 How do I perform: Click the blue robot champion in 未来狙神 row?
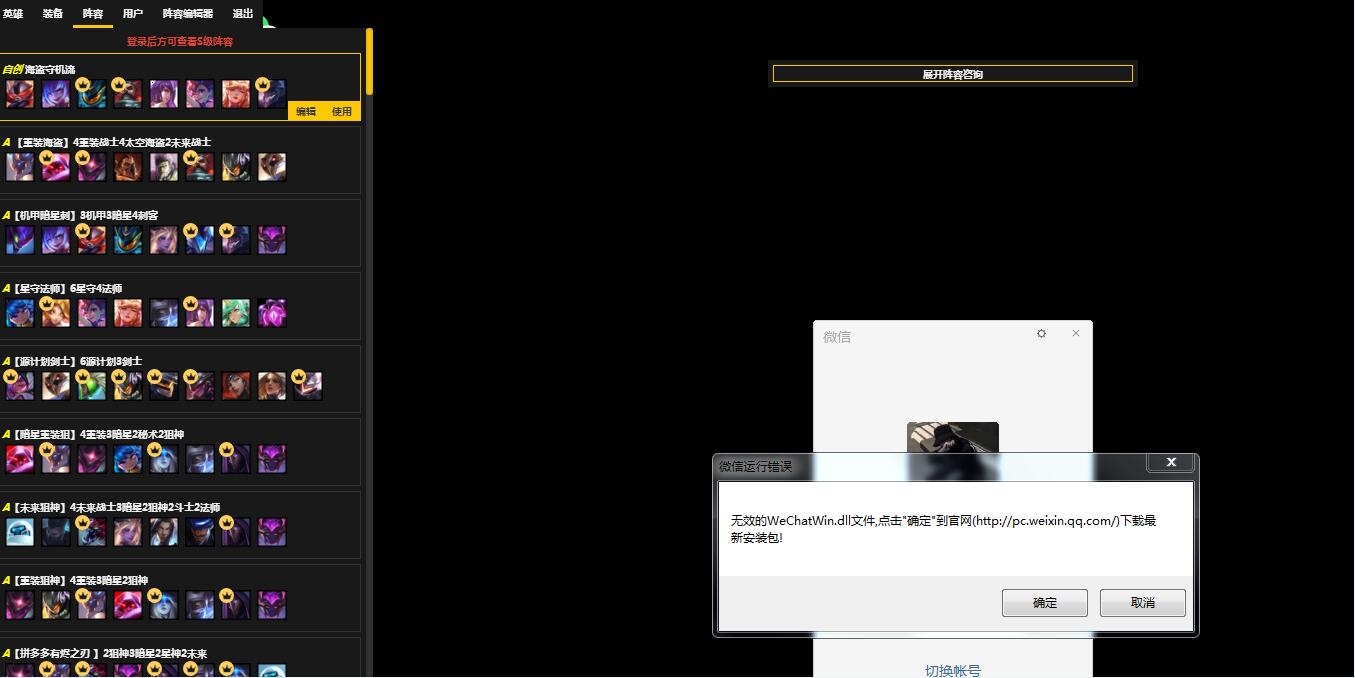(20, 532)
